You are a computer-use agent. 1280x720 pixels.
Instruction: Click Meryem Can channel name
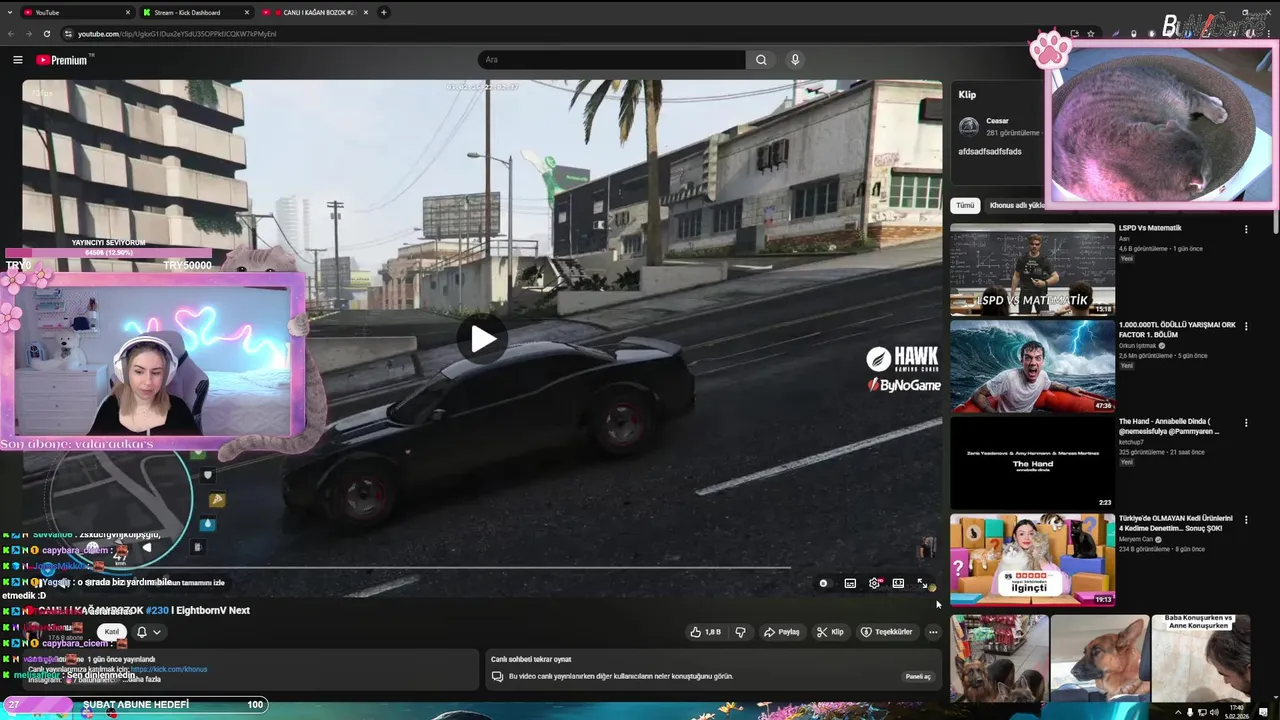[x=1135, y=539]
